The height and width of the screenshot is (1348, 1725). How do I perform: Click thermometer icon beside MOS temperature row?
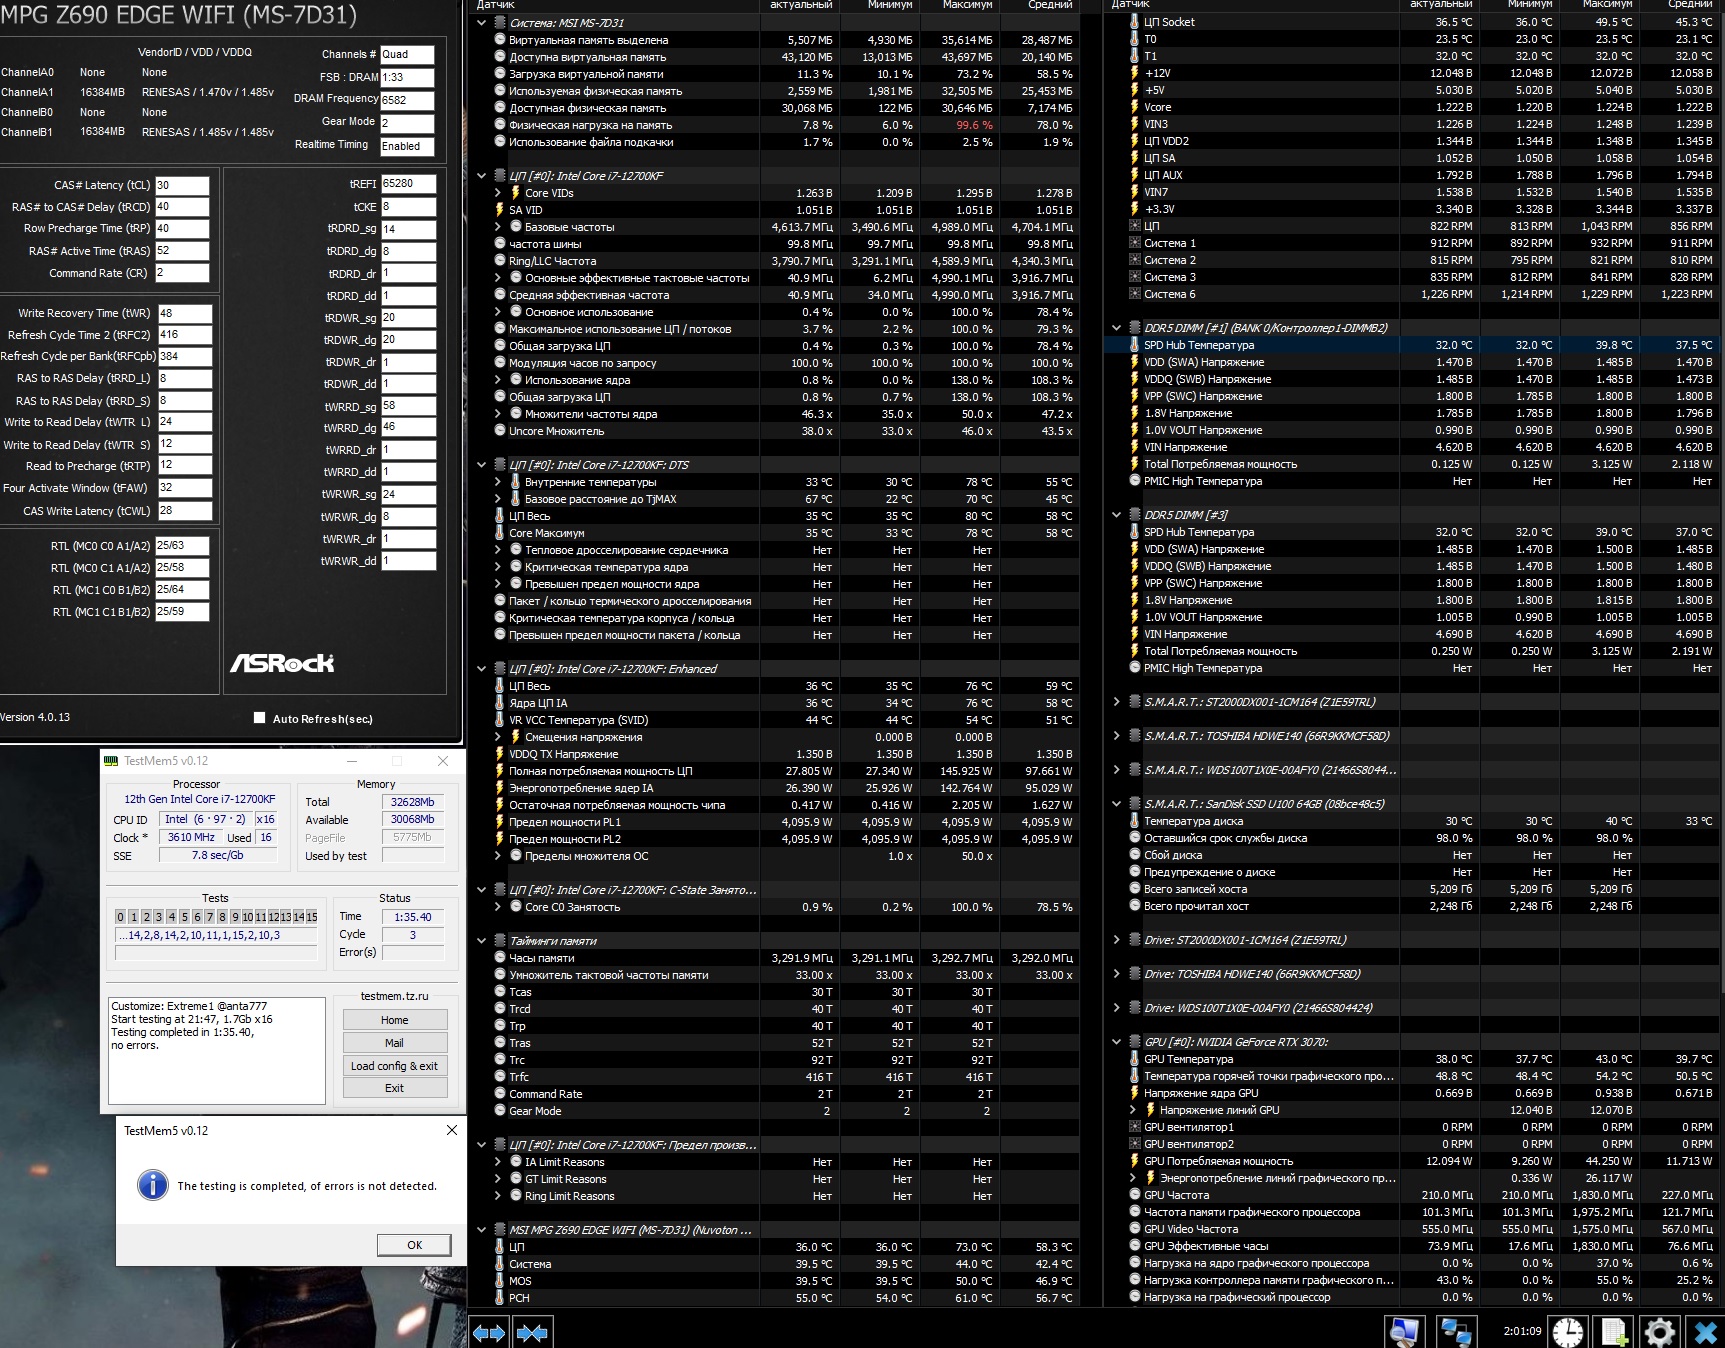click(x=499, y=1281)
